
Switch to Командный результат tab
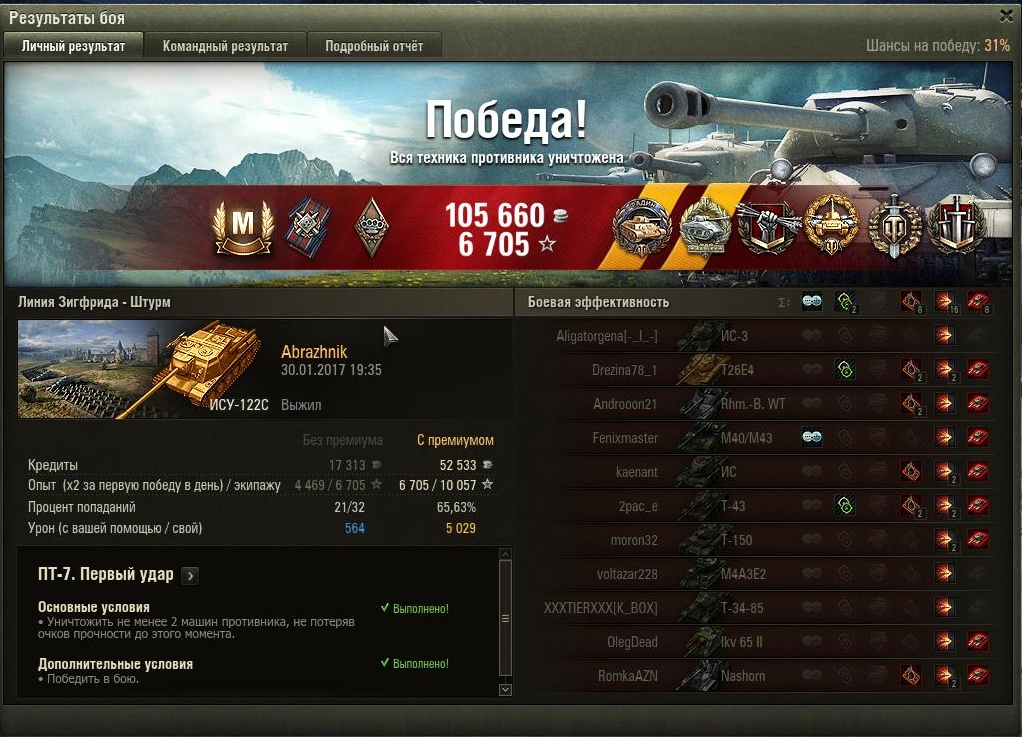pos(225,46)
